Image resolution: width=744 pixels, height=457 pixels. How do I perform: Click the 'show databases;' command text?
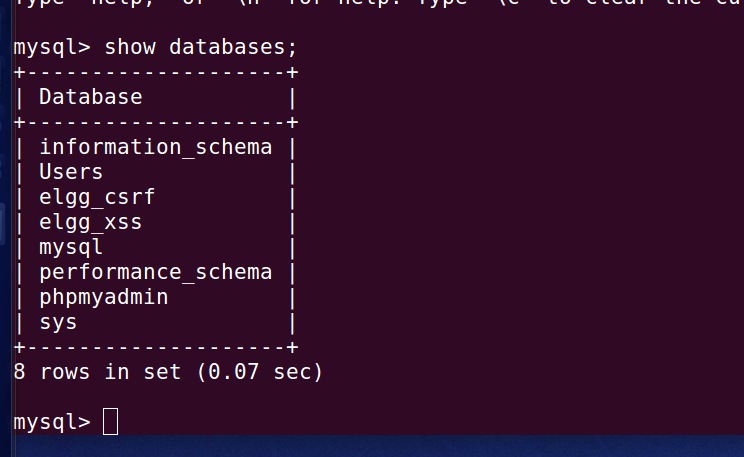(x=201, y=47)
